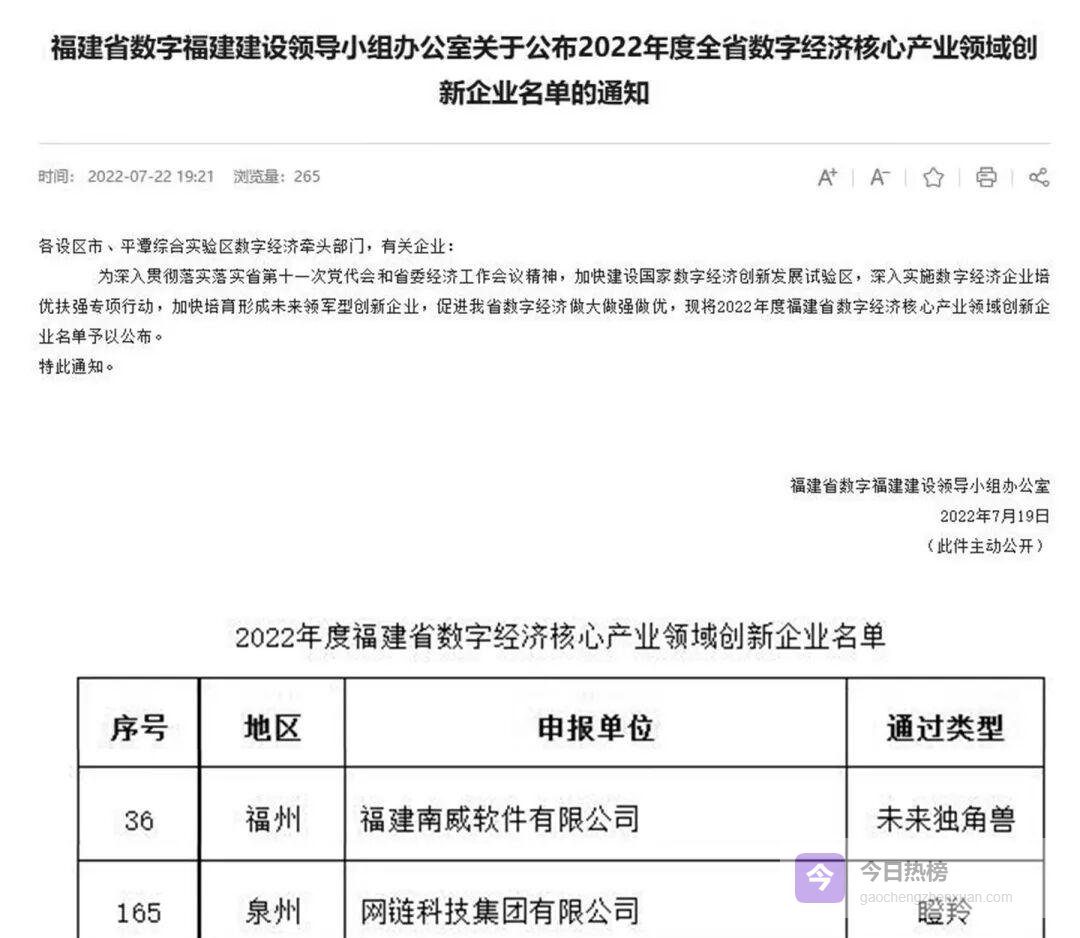Open the gaochengzhenxuan.com watermark link
This screenshot has height=938, width=1080.
coord(935,897)
